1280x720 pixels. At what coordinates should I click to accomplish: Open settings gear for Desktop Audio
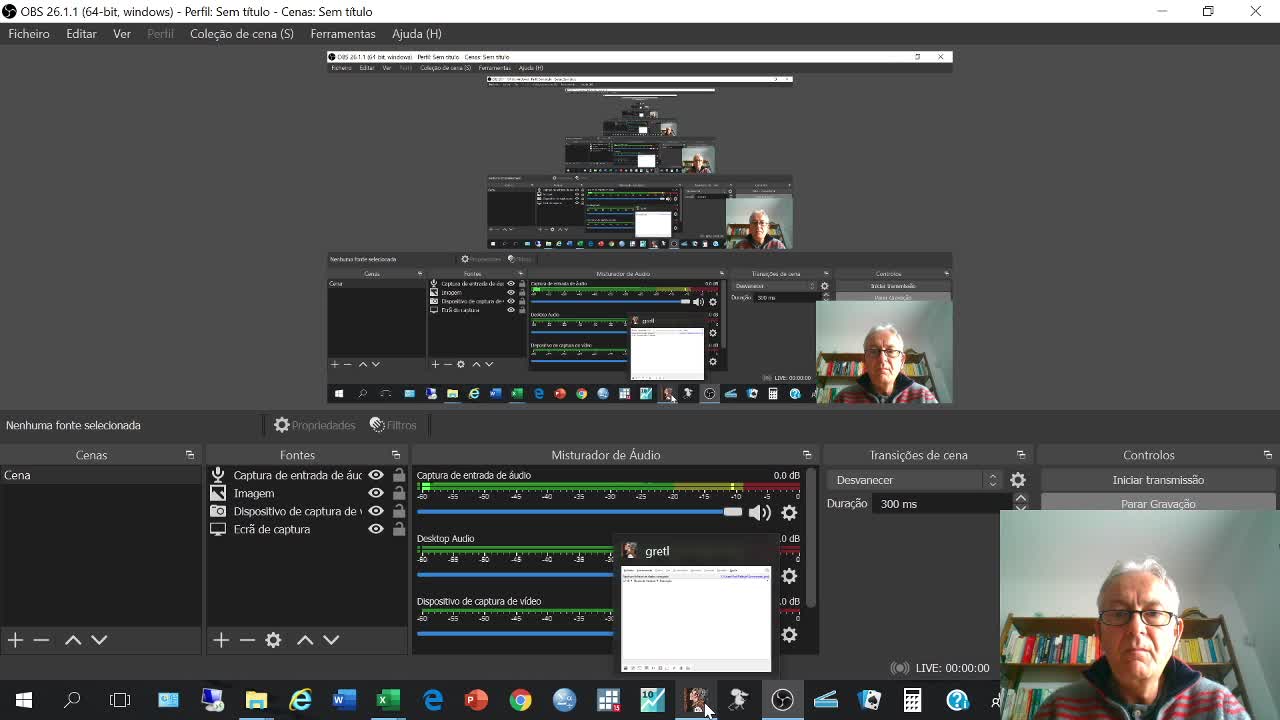pos(789,576)
